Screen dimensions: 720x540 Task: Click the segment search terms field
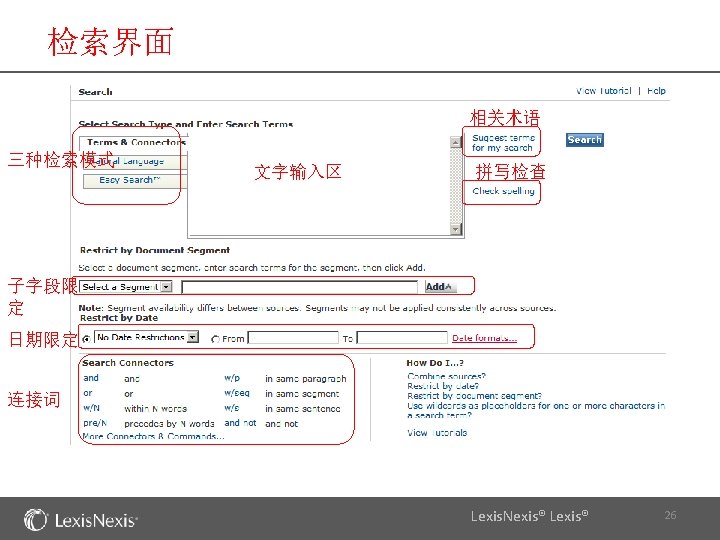tap(300, 287)
